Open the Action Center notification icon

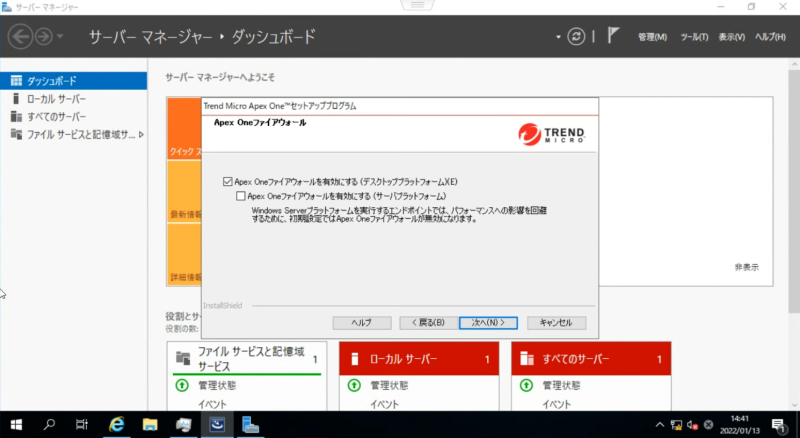pos(778,425)
